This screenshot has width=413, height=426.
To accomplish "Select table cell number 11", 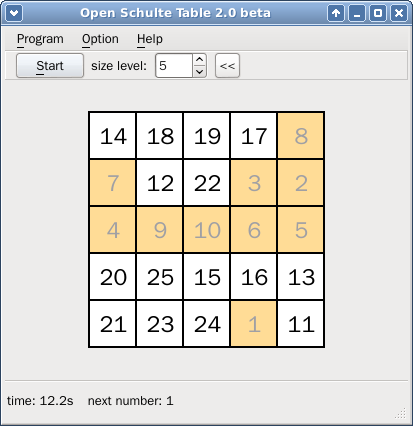I will pos(301,324).
